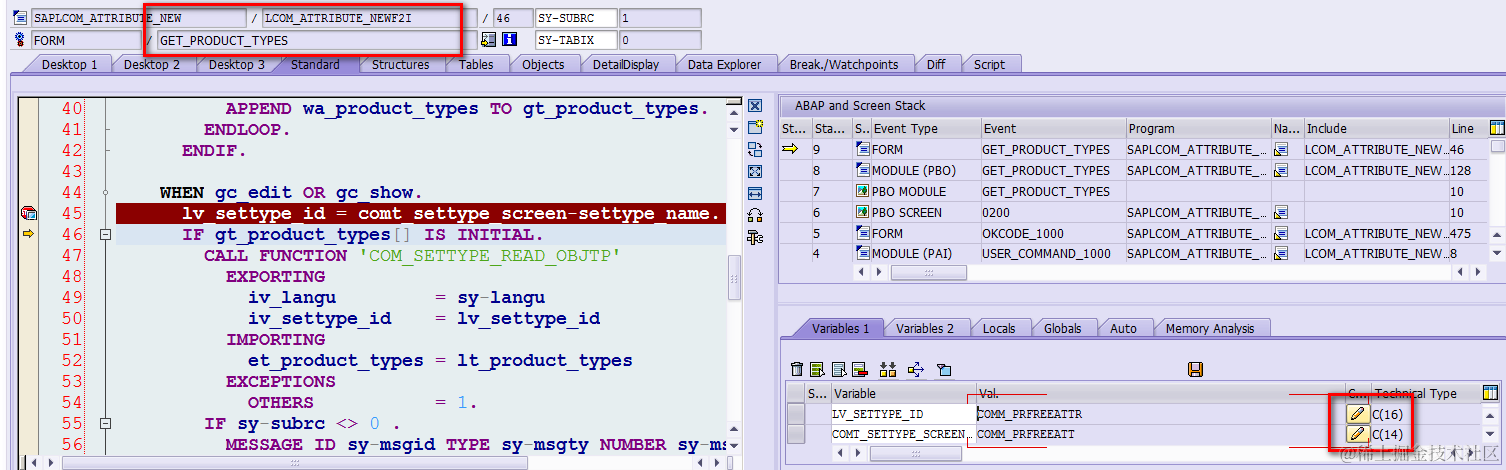Click line 45 breakpoint code line
The height and width of the screenshot is (470, 1506).
click(420, 213)
